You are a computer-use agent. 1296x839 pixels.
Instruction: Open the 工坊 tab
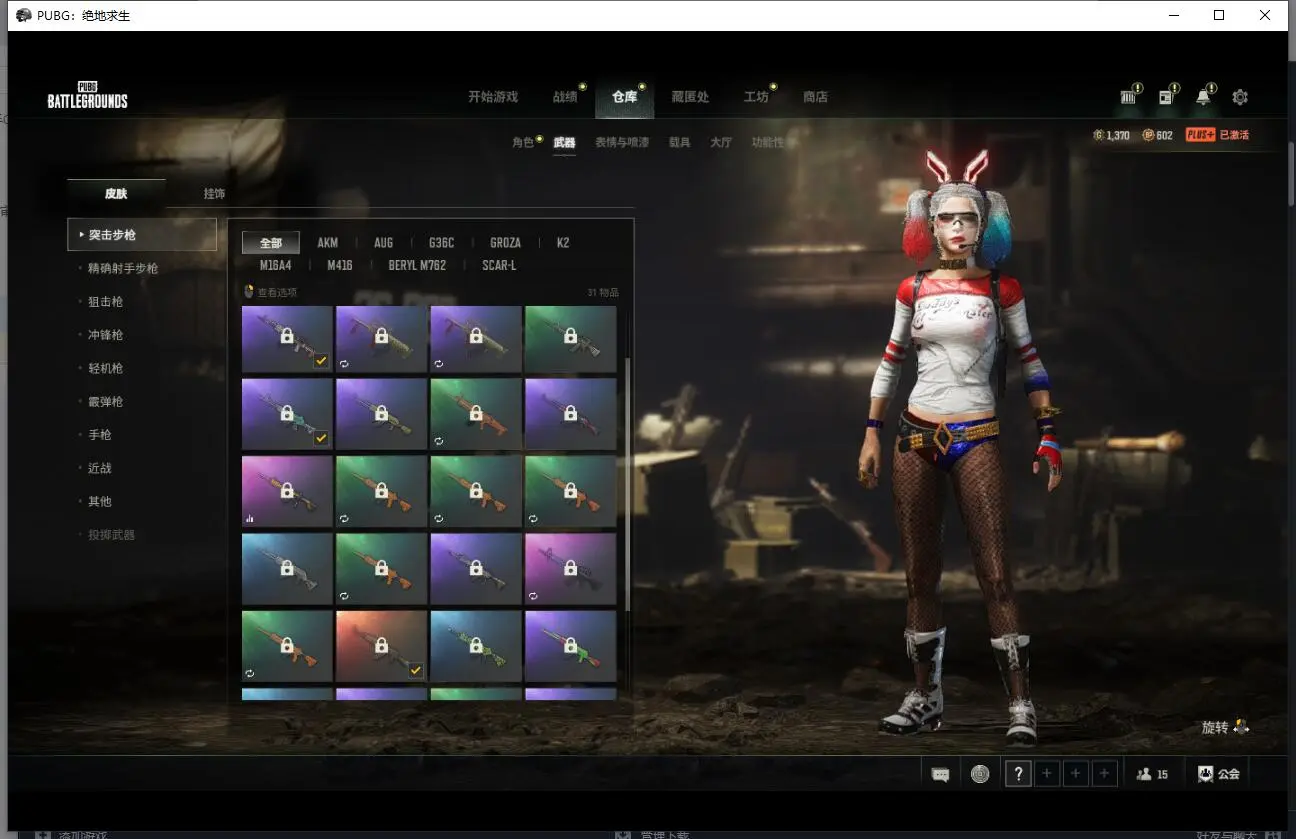[756, 97]
